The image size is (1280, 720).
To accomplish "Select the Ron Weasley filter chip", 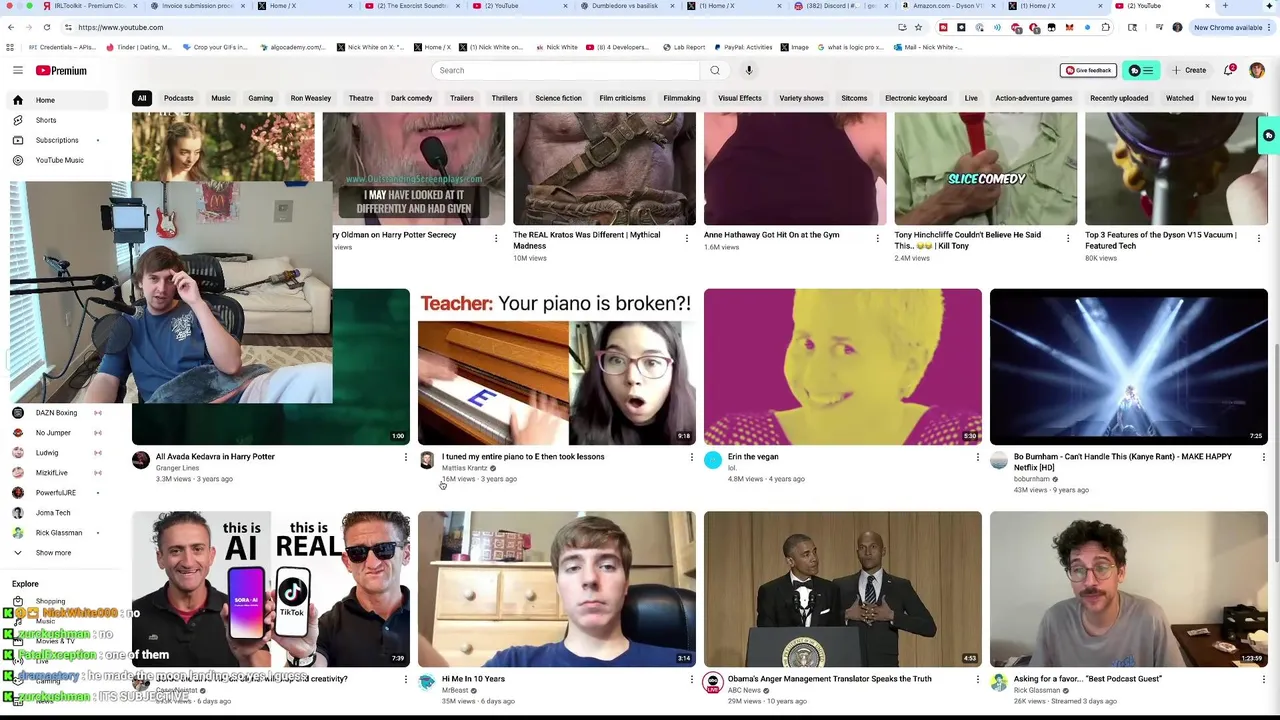I will click(311, 98).
